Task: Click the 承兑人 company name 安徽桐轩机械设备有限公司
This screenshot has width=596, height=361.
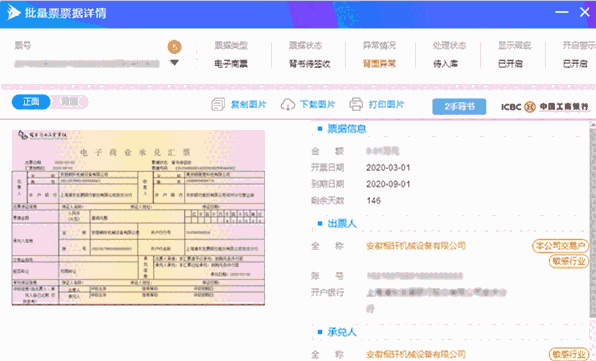Action: click(416, 354)
